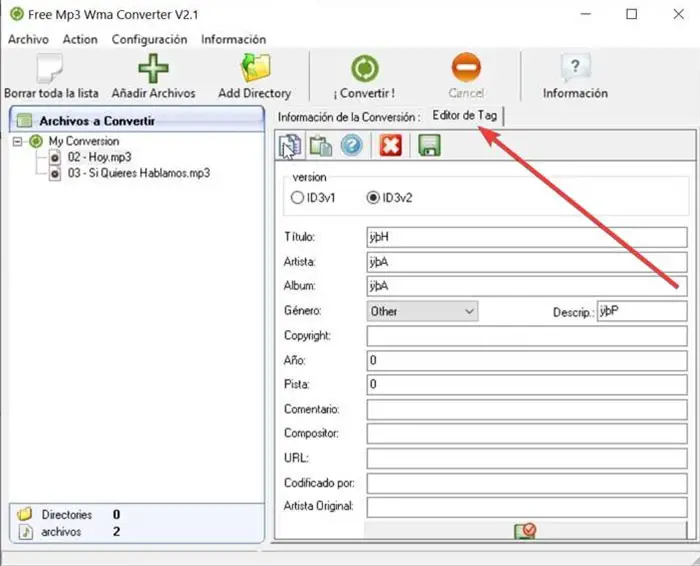Open the Archivo menu
Image resolution: width=700 pixels, height=566 pixels.
(28, 40)
